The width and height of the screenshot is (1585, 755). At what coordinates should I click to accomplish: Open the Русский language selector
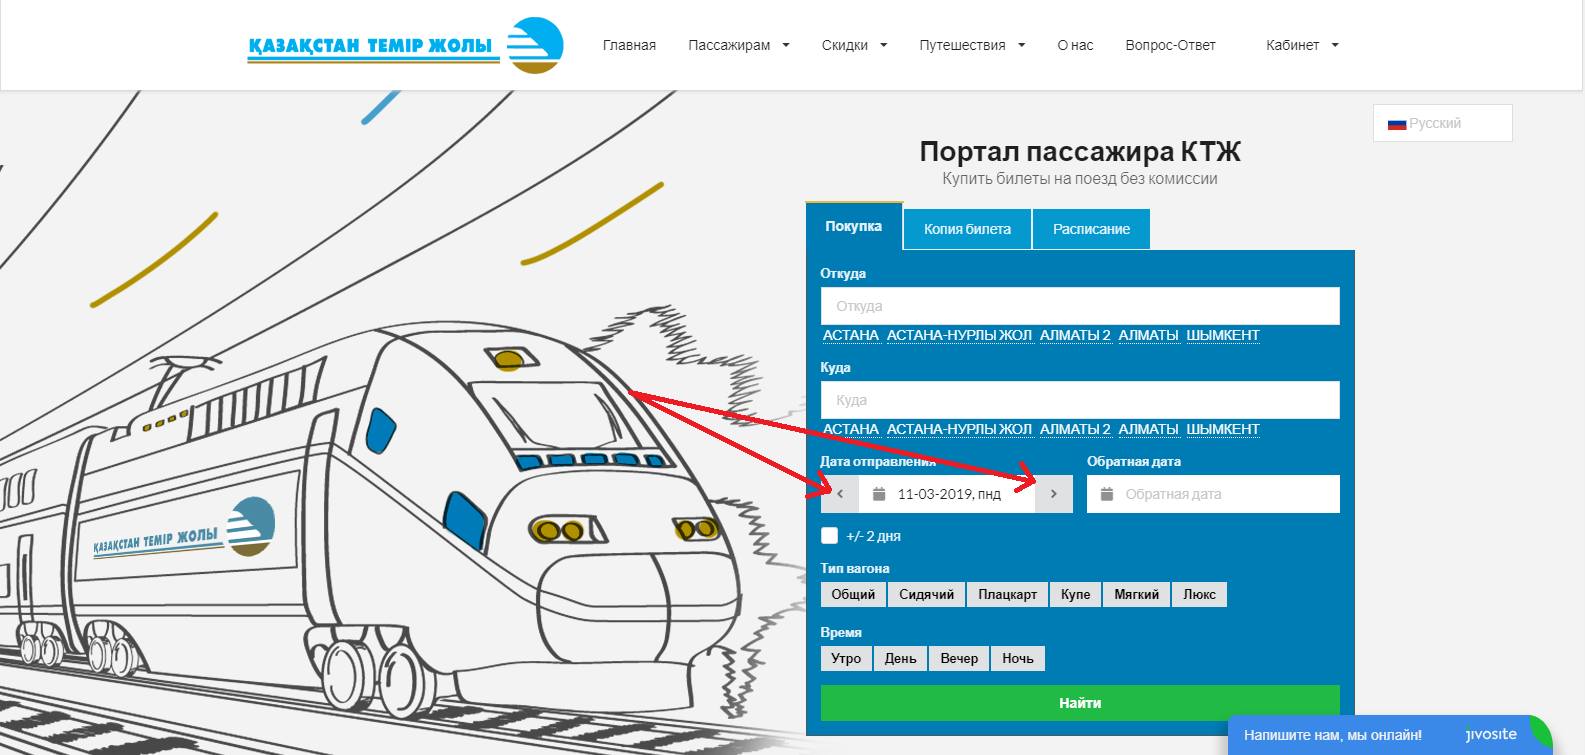pyautogui.click(x=1442, y=123)
